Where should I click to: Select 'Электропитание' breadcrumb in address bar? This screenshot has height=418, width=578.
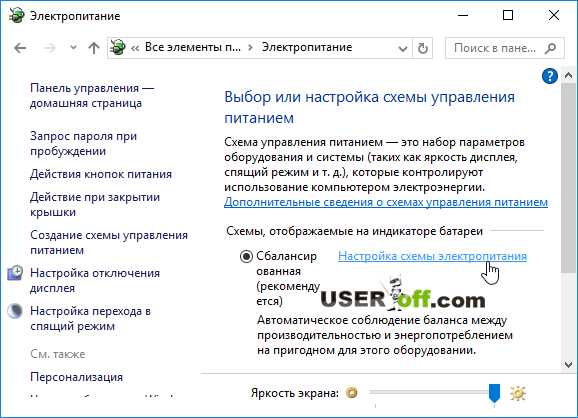(307, 47)
